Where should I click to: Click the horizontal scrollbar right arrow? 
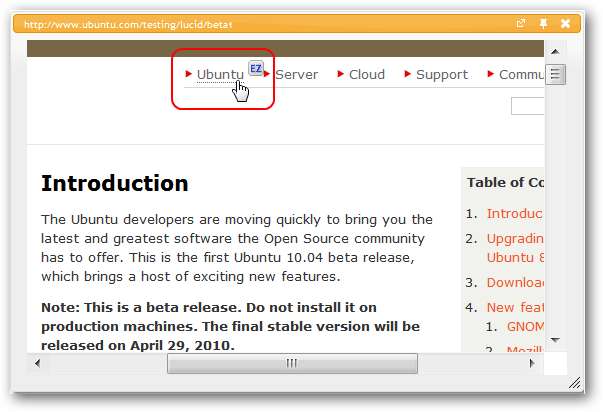[x=532, y=363]
